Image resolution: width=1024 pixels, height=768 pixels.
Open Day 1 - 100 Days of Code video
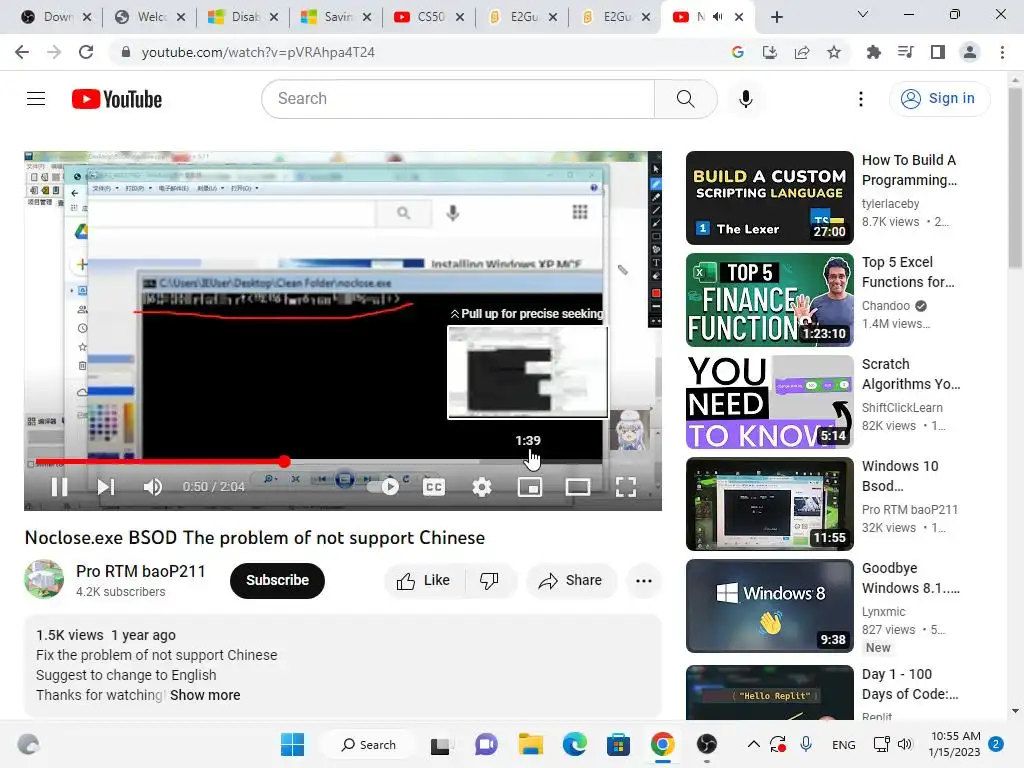[x=910, y=684]
